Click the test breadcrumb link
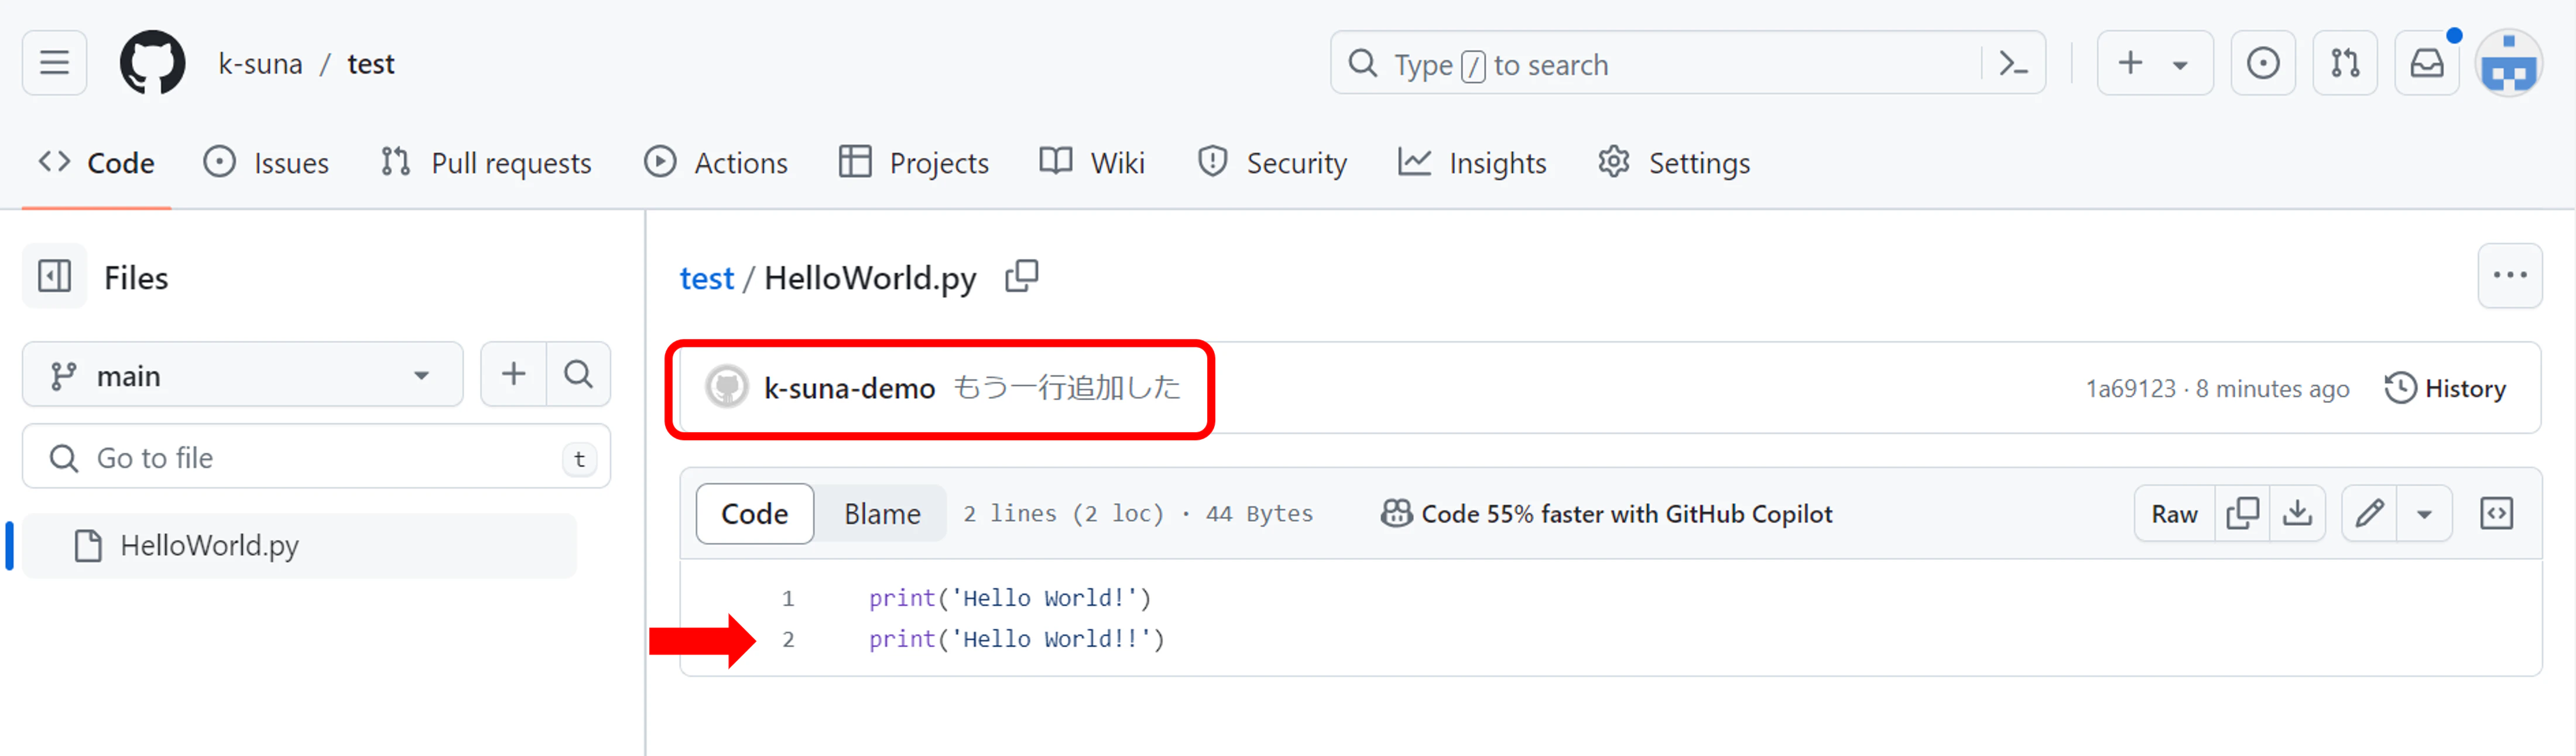Viewport: 2576px width, 756px height. [x=706, y=278]
